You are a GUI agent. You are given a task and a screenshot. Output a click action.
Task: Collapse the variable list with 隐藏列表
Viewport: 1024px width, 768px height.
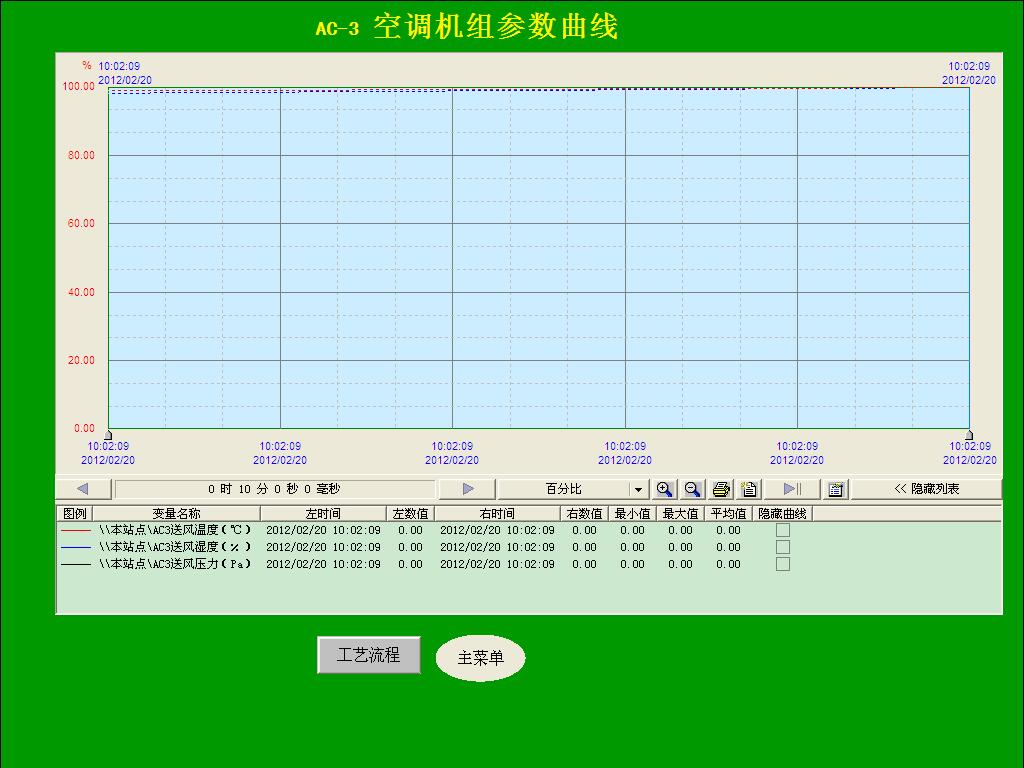coord(926,489)
